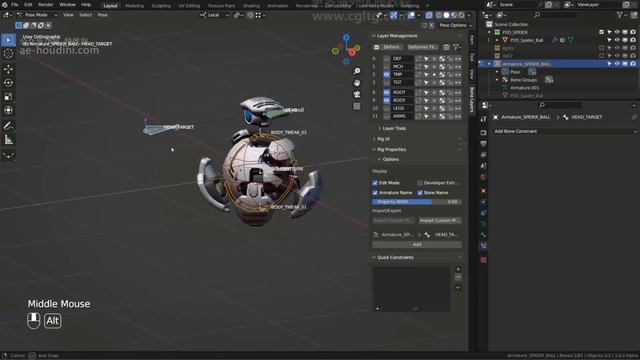The height and width of the screenshot is (360, 640).
Task: Select the Select Box tool
Action: pos(8,40)
